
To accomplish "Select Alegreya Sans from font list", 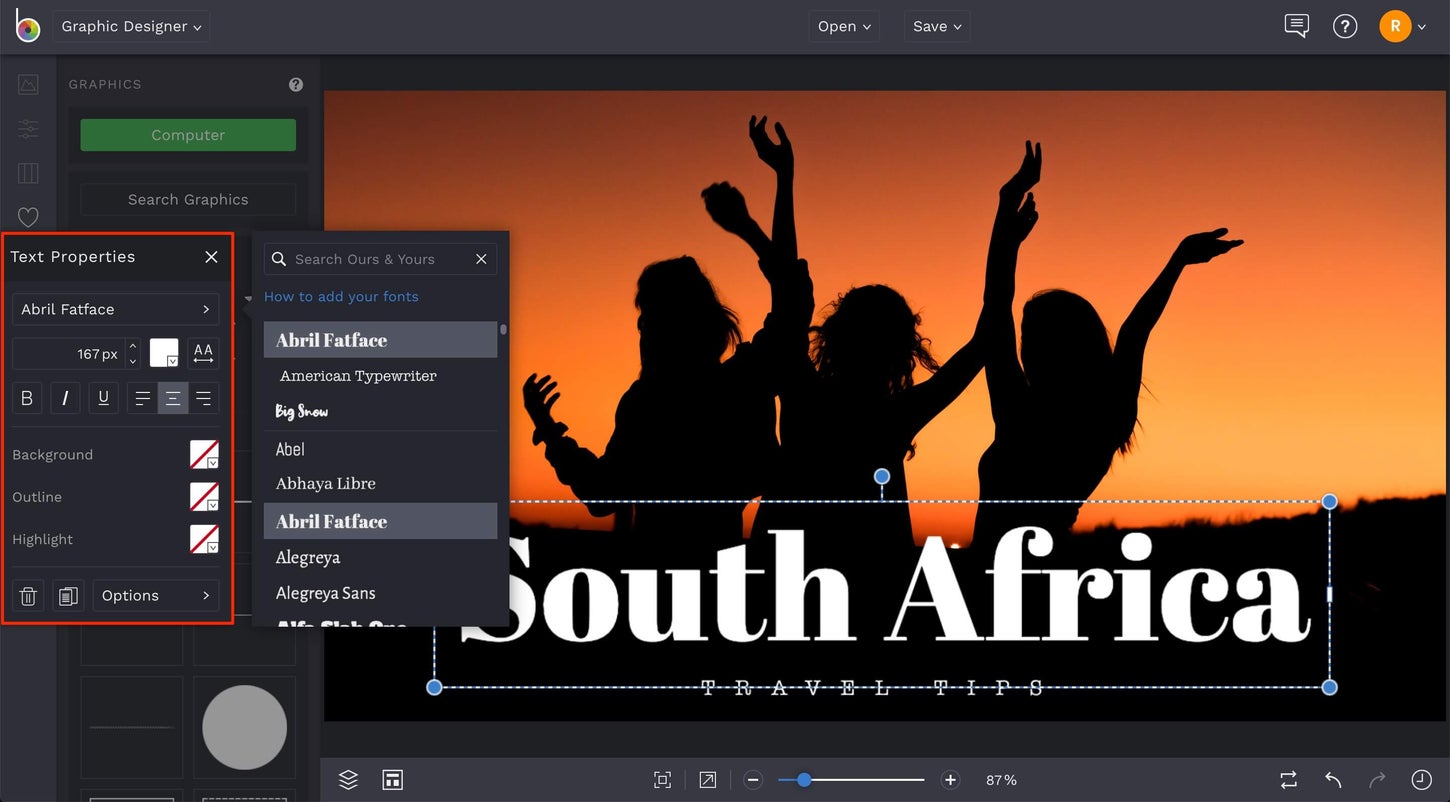I will coord(326,593).
